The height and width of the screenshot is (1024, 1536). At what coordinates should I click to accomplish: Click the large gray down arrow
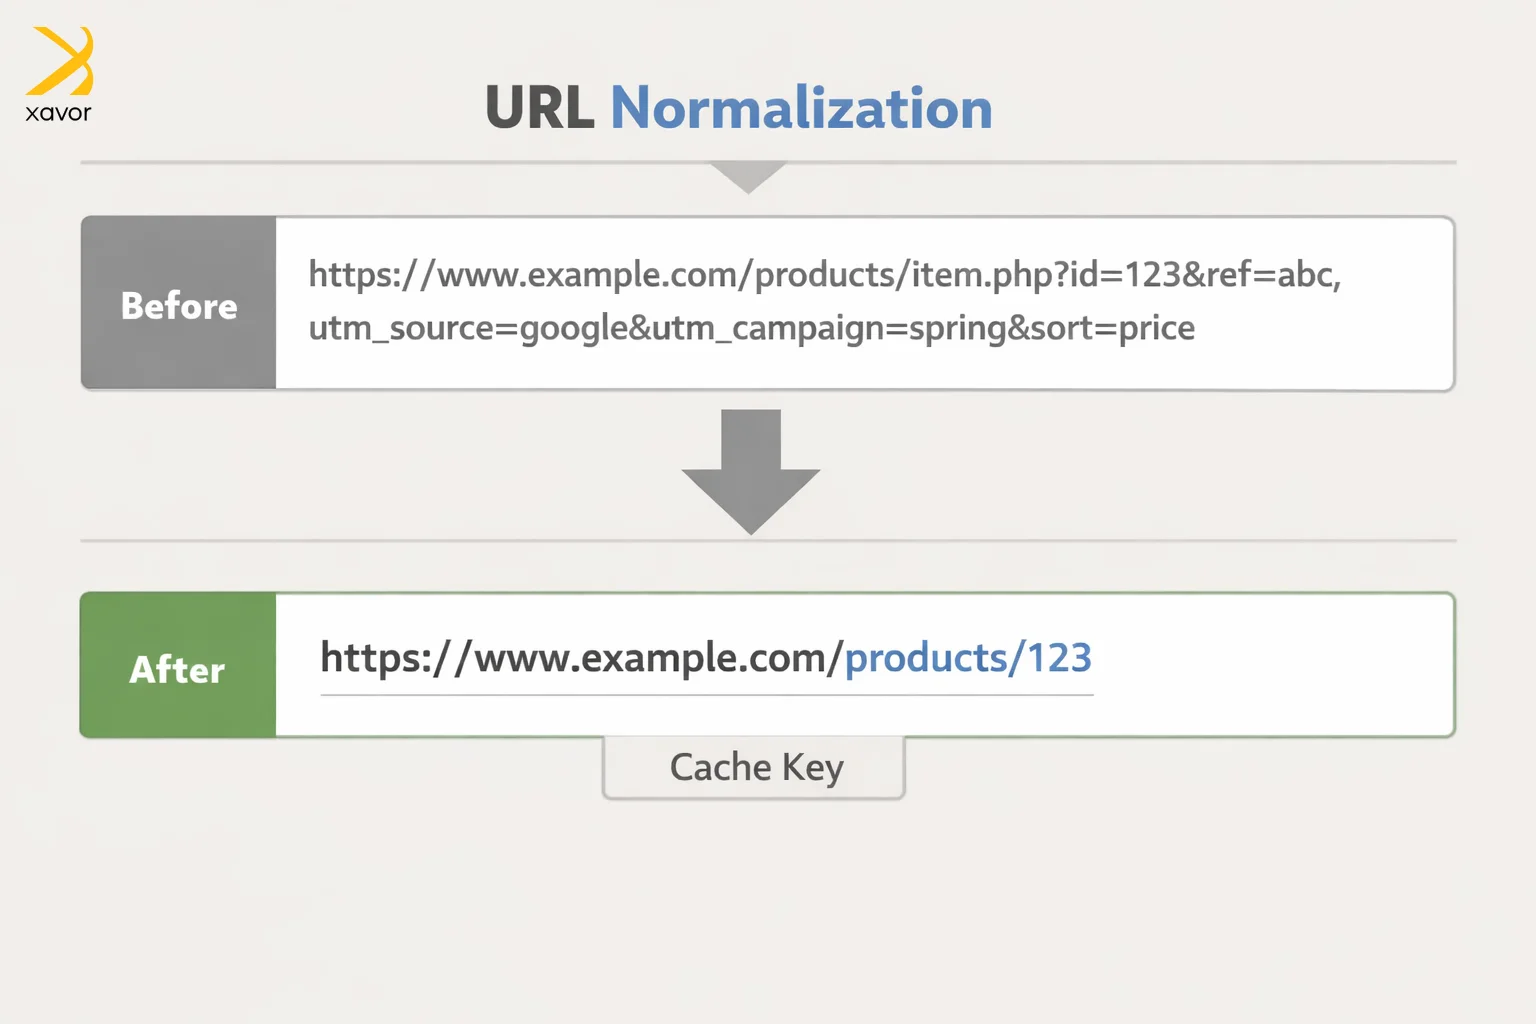pos(751,470)
